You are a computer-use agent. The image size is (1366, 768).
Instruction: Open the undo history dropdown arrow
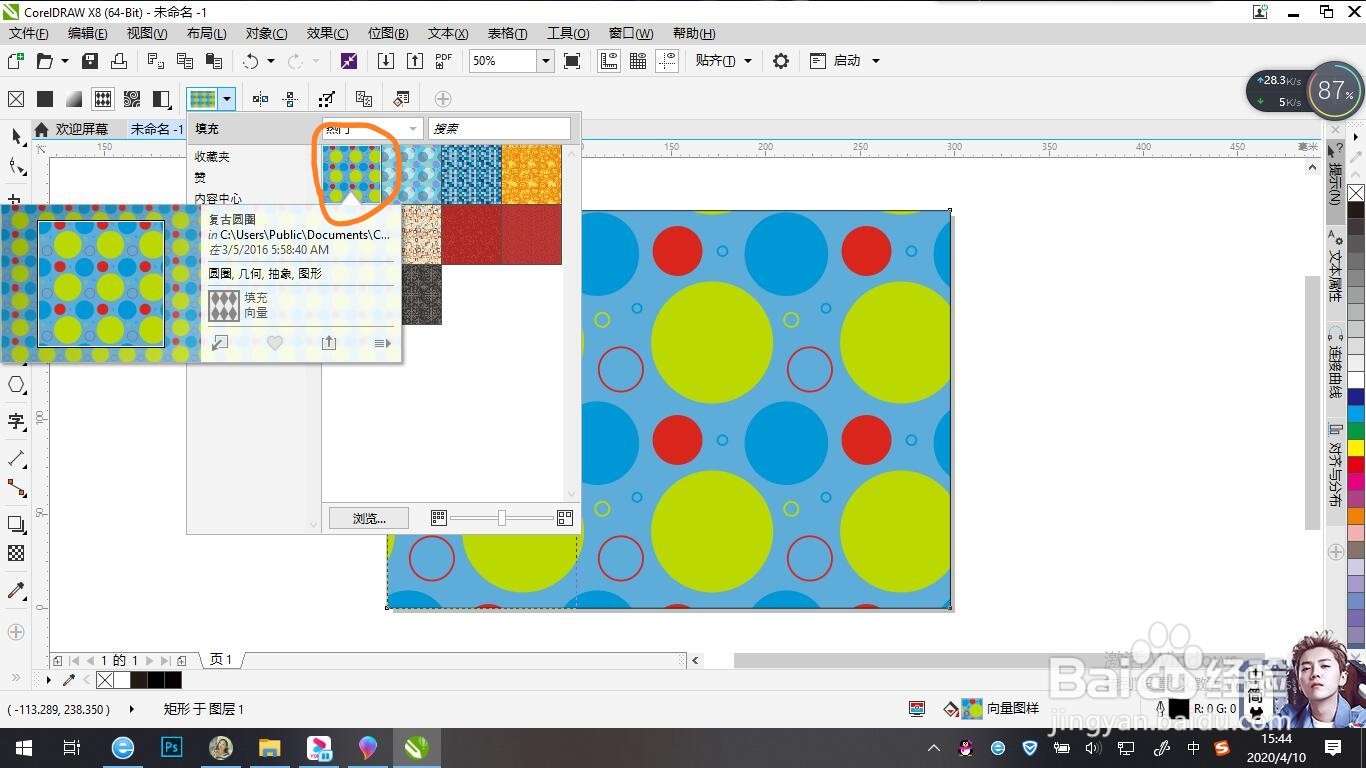270,61
